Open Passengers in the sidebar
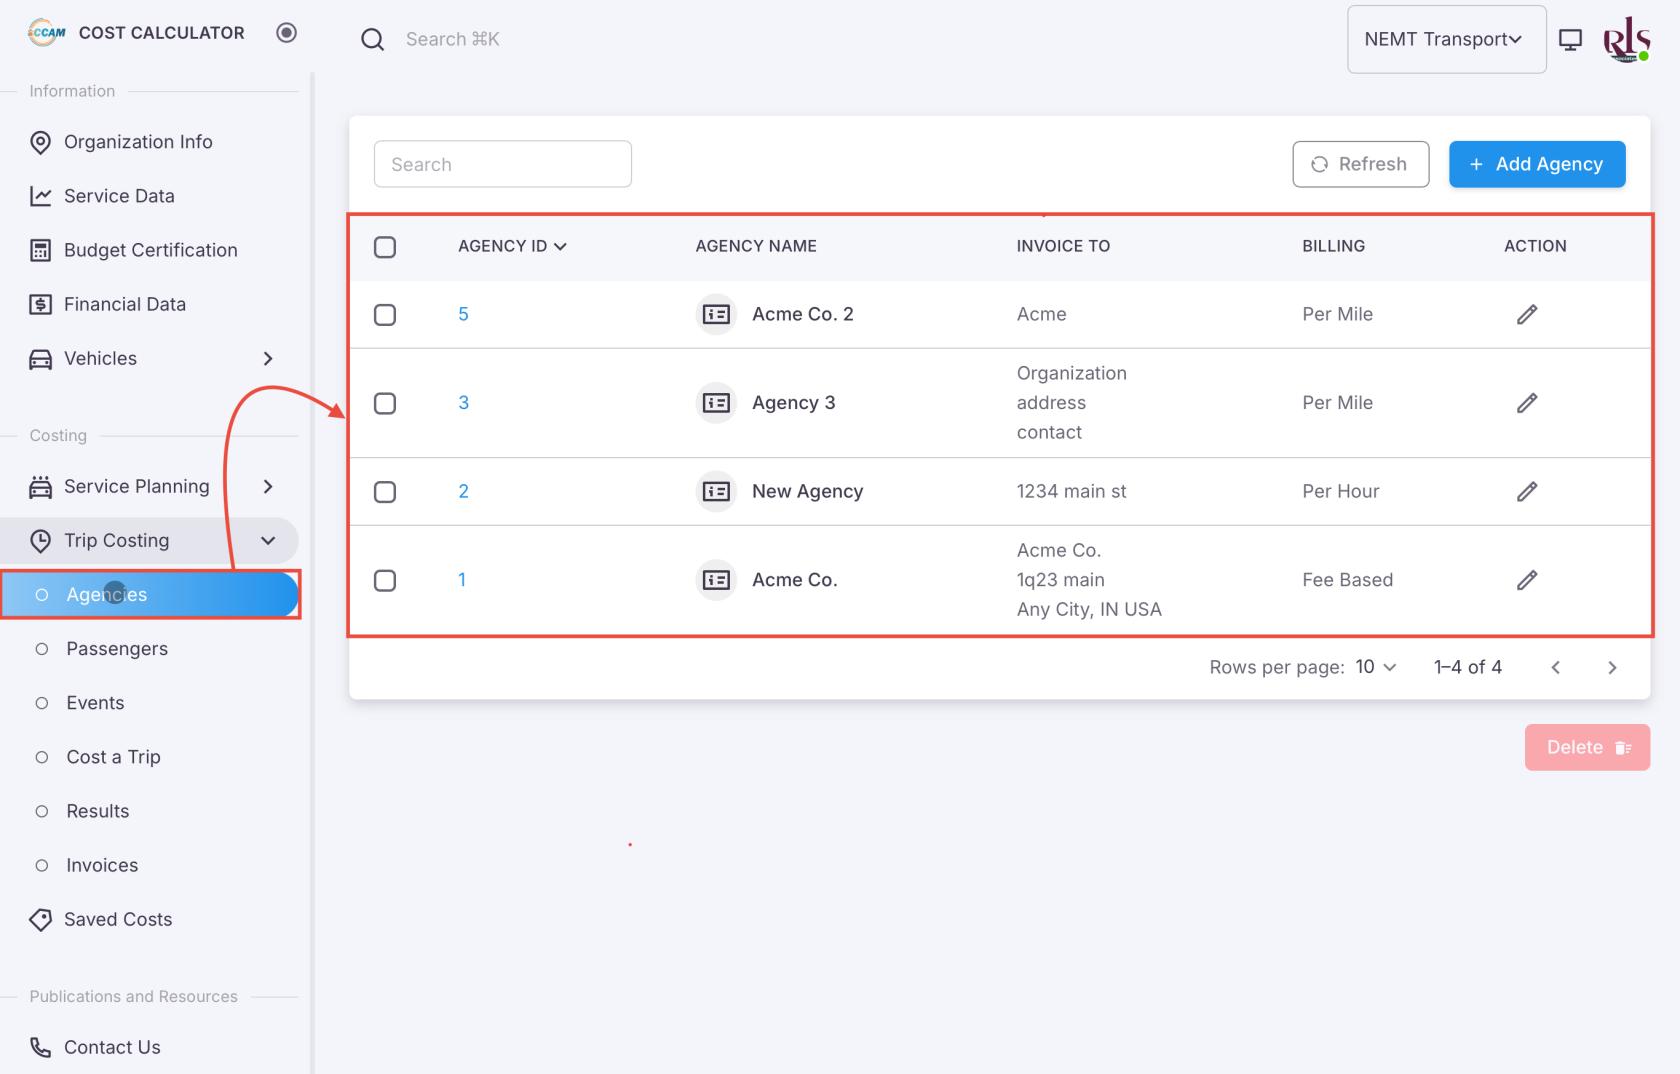Screen dimensions: 1680x1074 (x=116, y=649)
